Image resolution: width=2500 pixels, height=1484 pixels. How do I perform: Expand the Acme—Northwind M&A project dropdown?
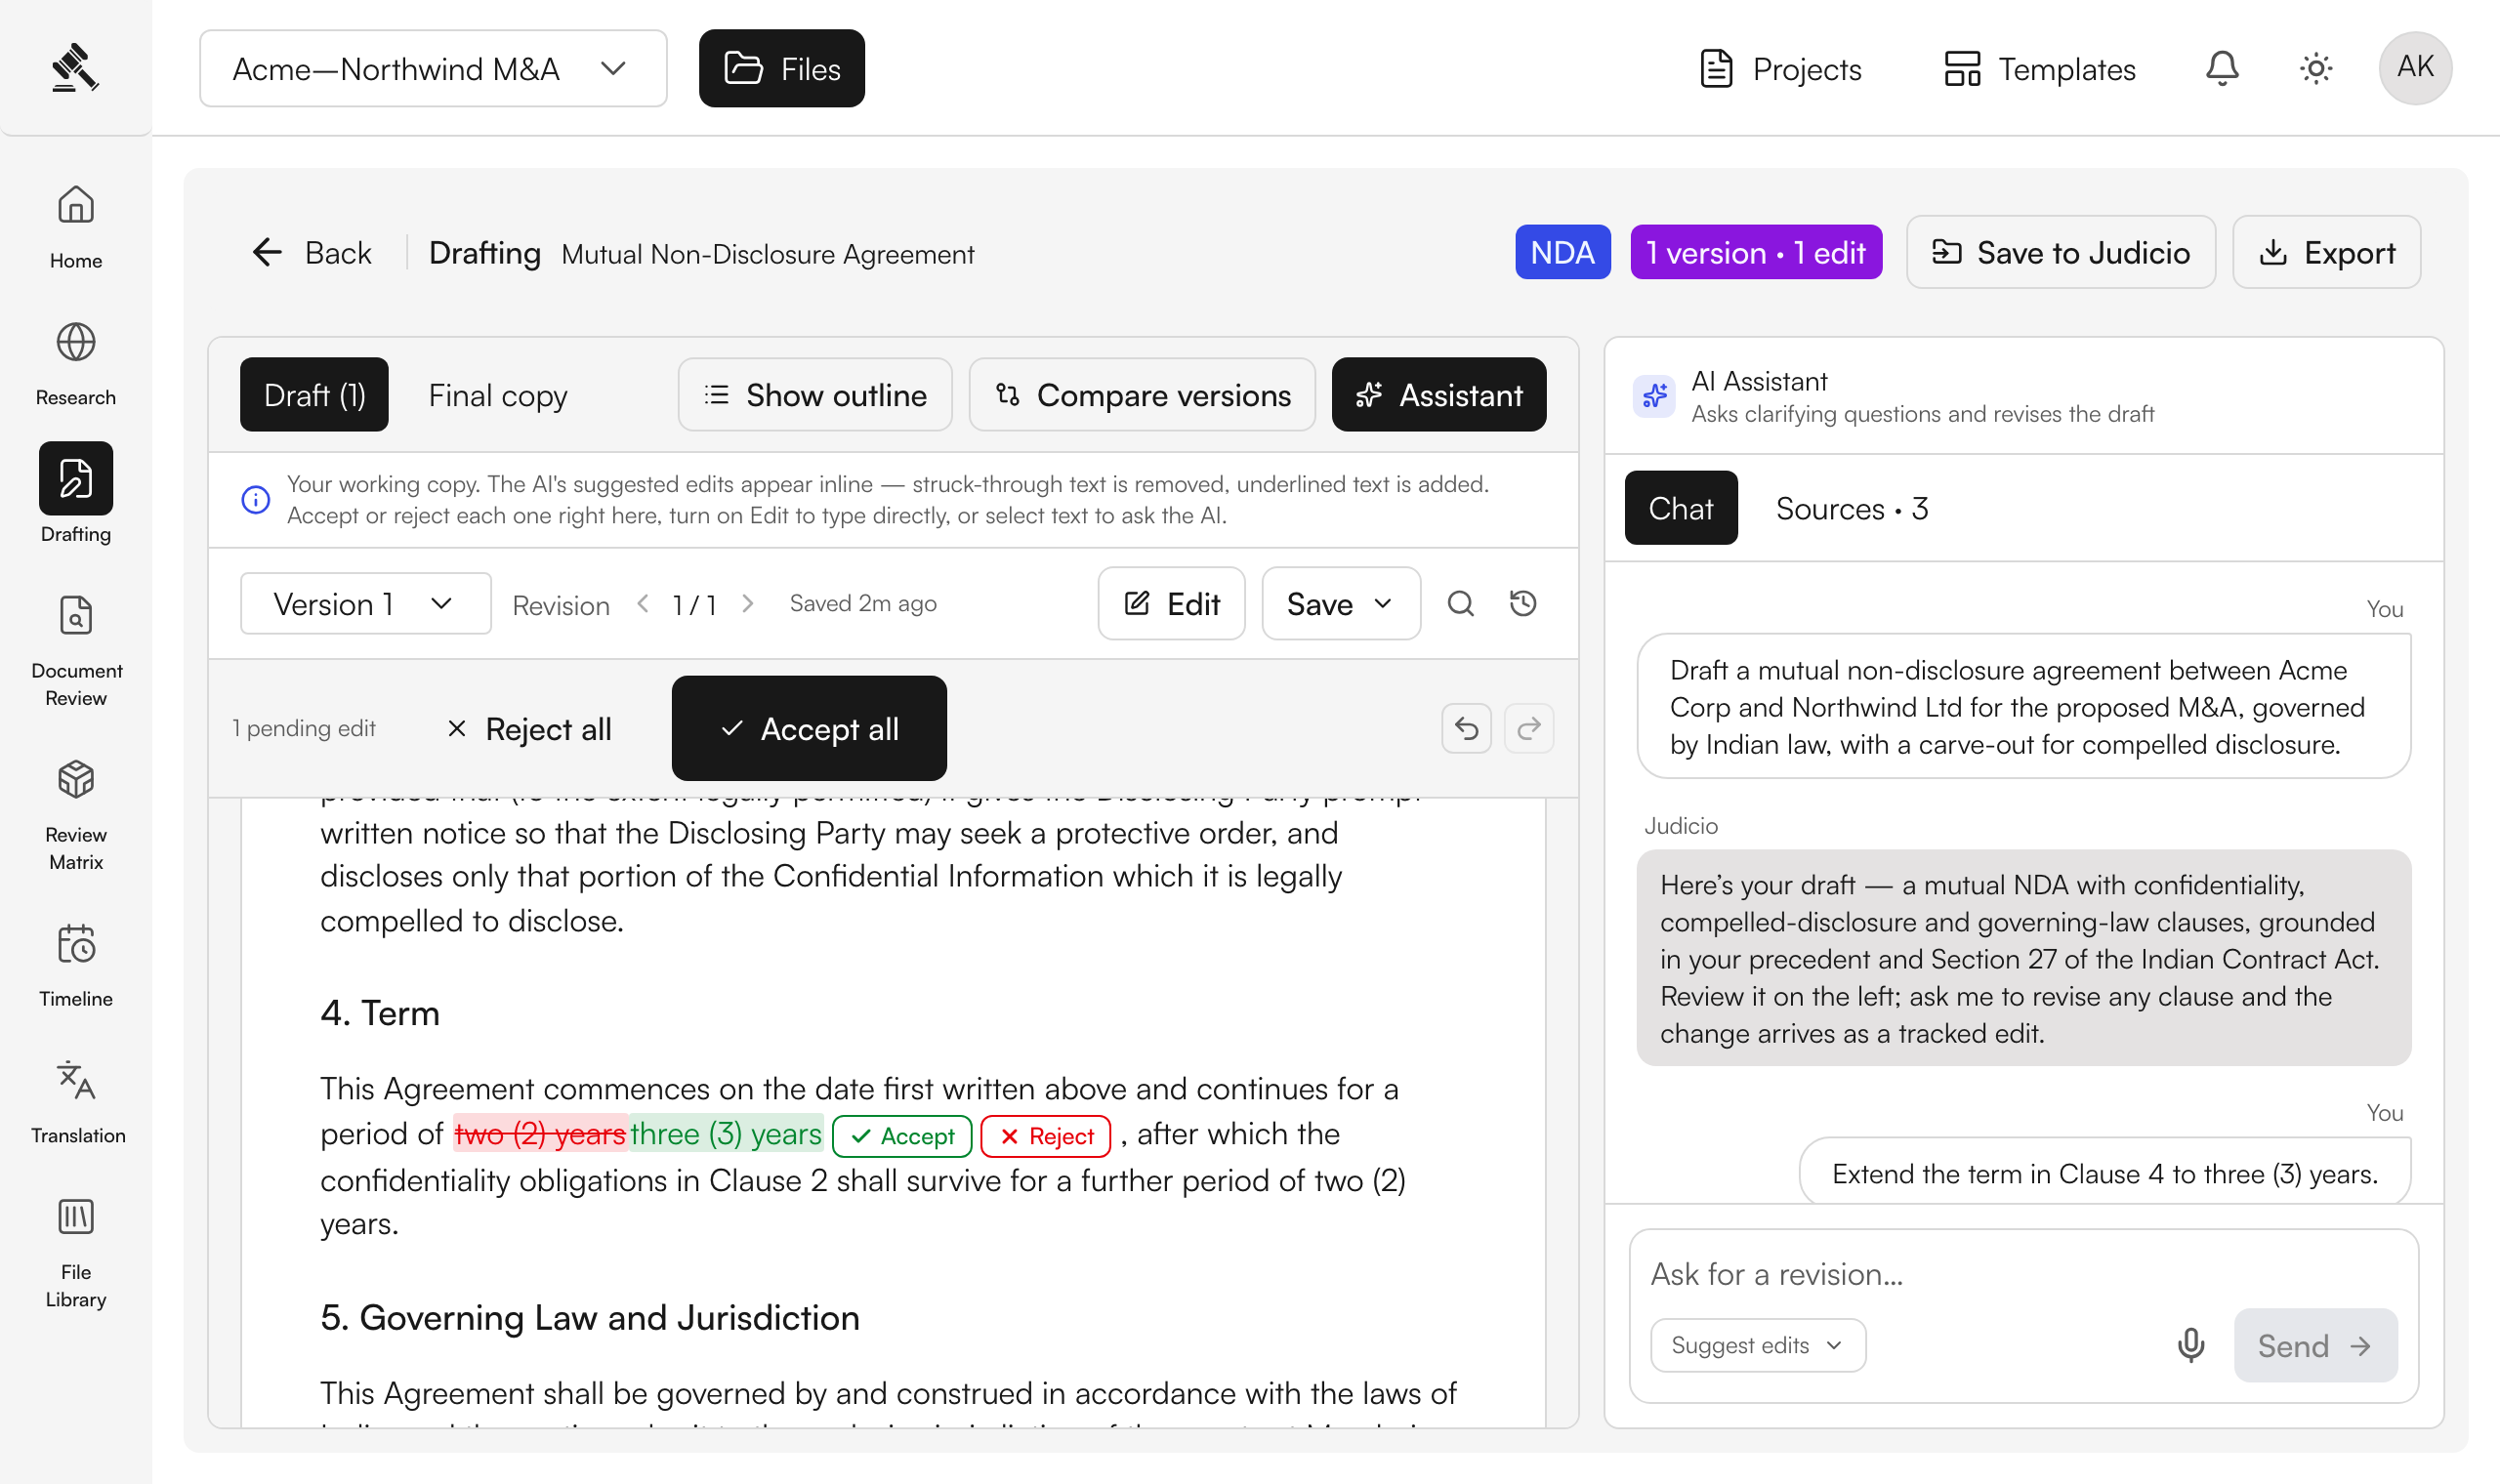[x=433, y=68]
